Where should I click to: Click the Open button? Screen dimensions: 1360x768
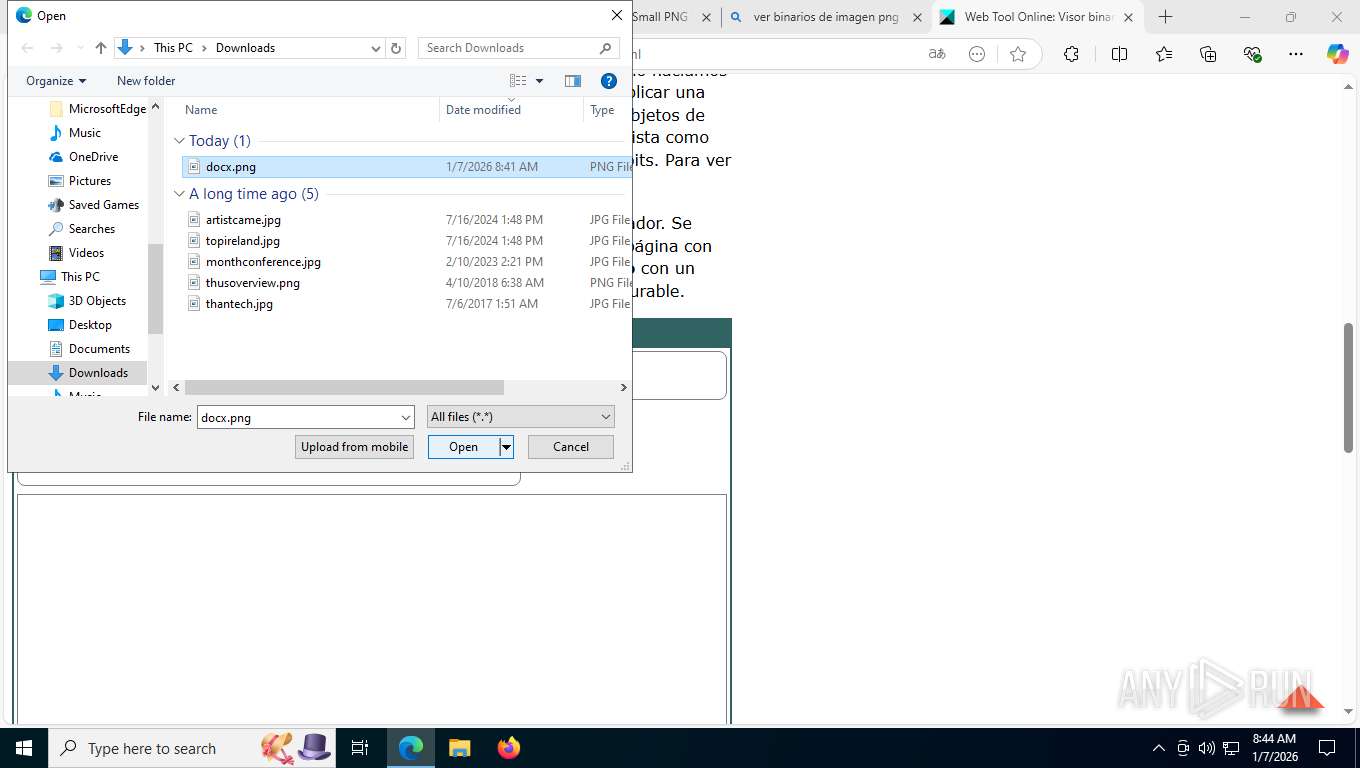pos(464,447)
